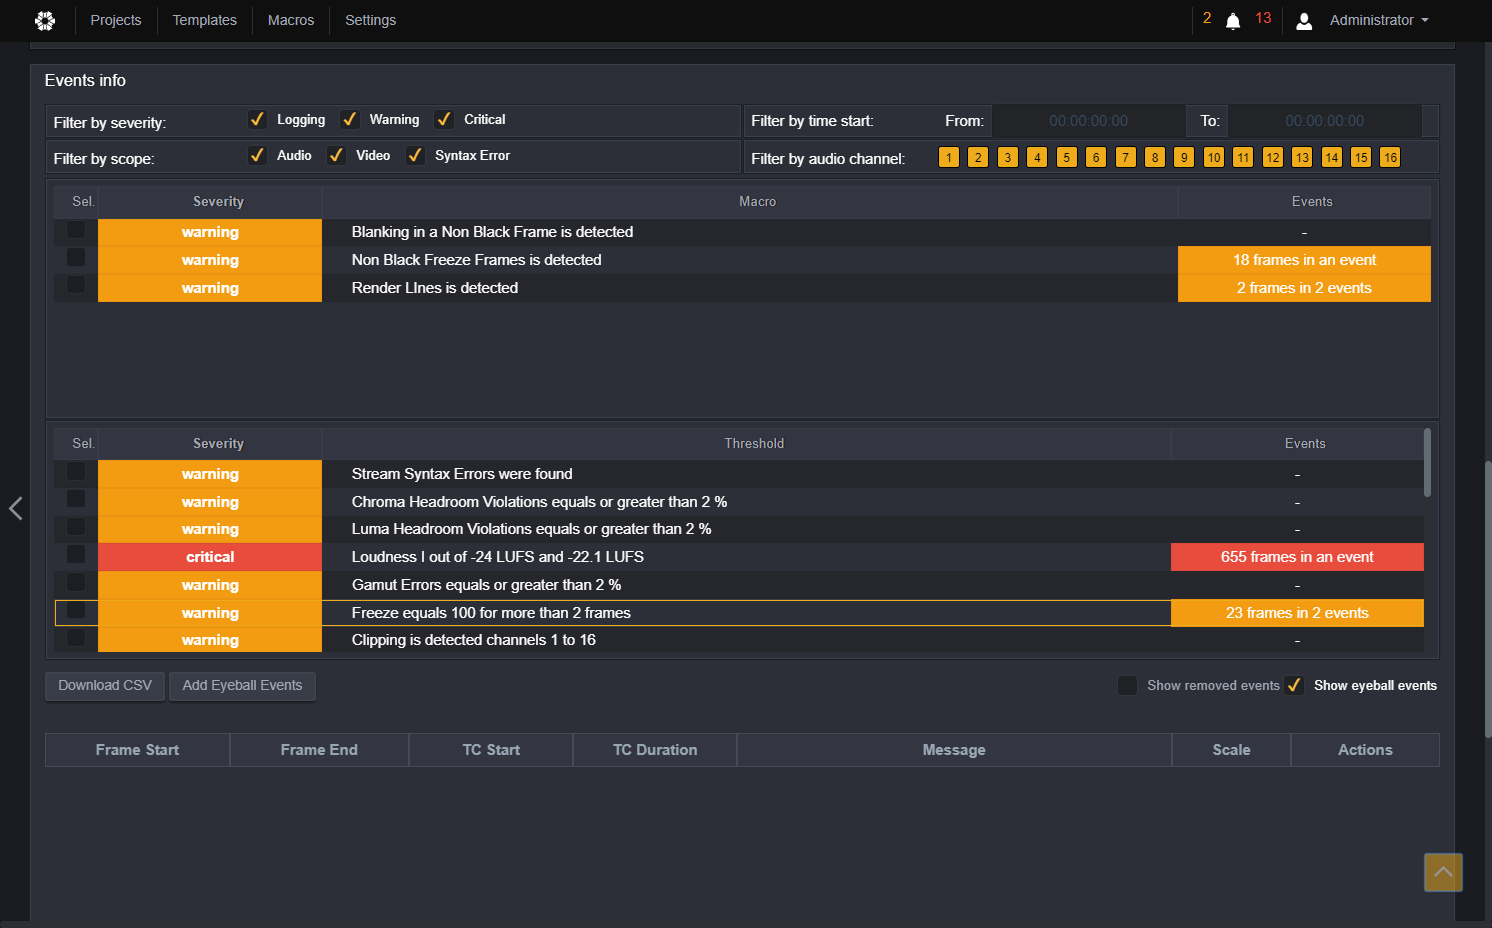Uncheck the Warning severity filter
Image resolution: width=1492 pixels, height=928 pixels.
[350, 119]
